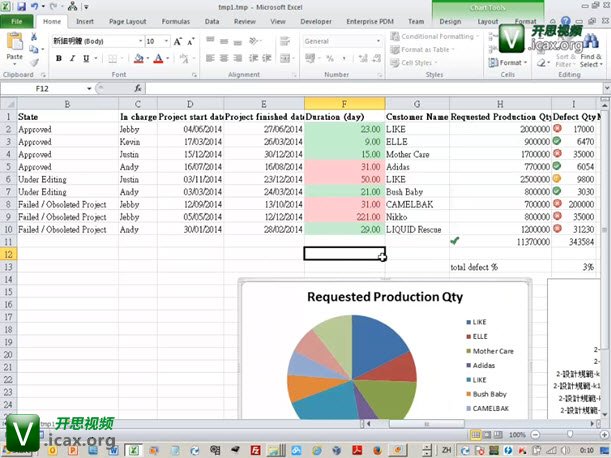The image size is (611, 458).
Task: Click the Bottom Align icon
Action: (x=238, y=41)
